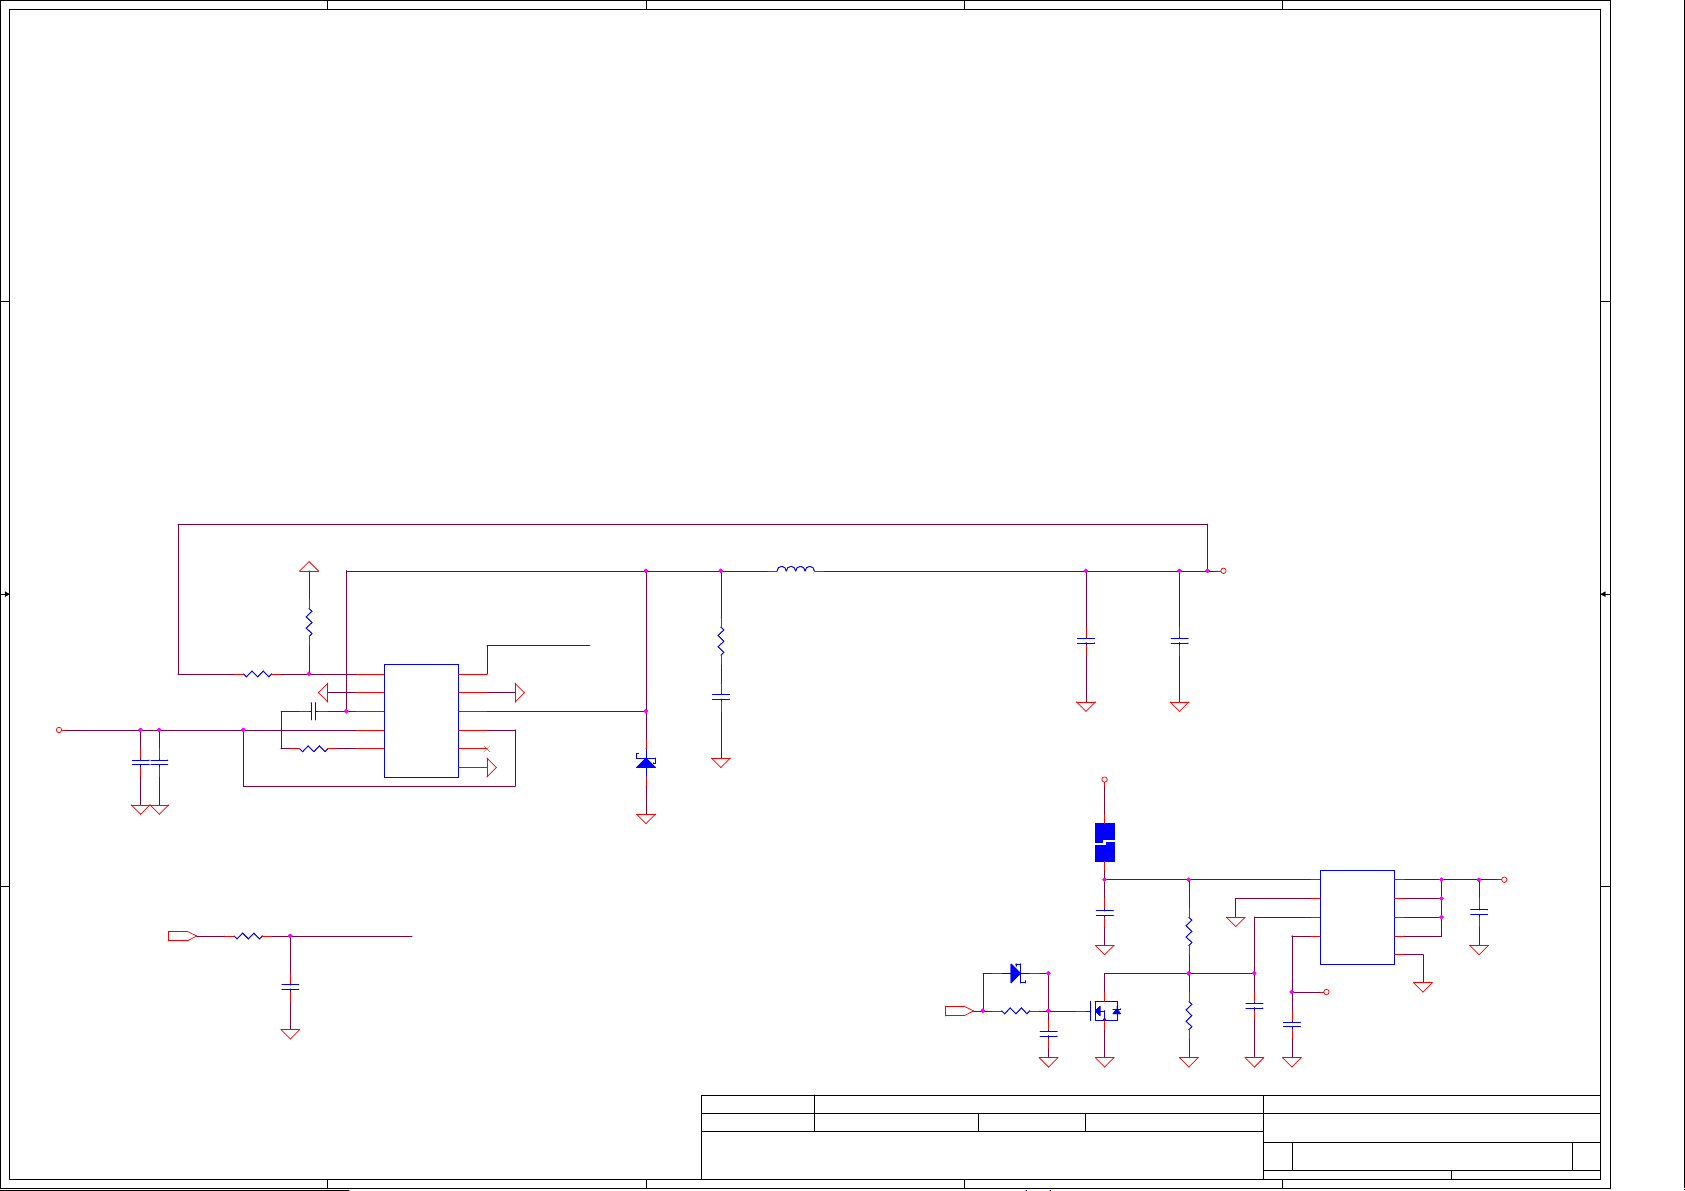Click the off-page connector at bottom left
This screenshot has height=1191, width=1685.
click(x=182, y=936)
